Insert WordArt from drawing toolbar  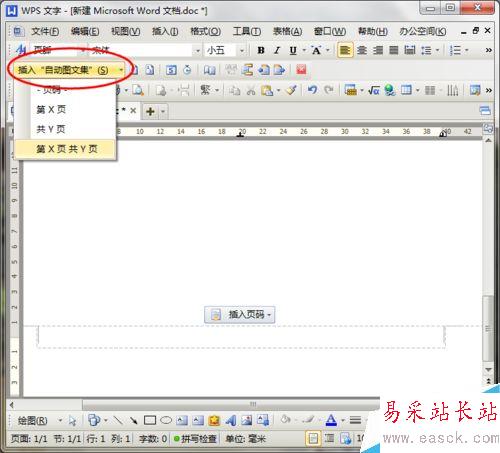click(x=231, y=421)
